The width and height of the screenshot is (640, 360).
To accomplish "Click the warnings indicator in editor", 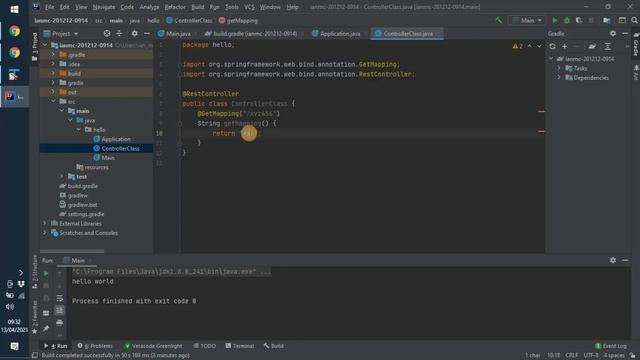I will [x=517, y=46].
